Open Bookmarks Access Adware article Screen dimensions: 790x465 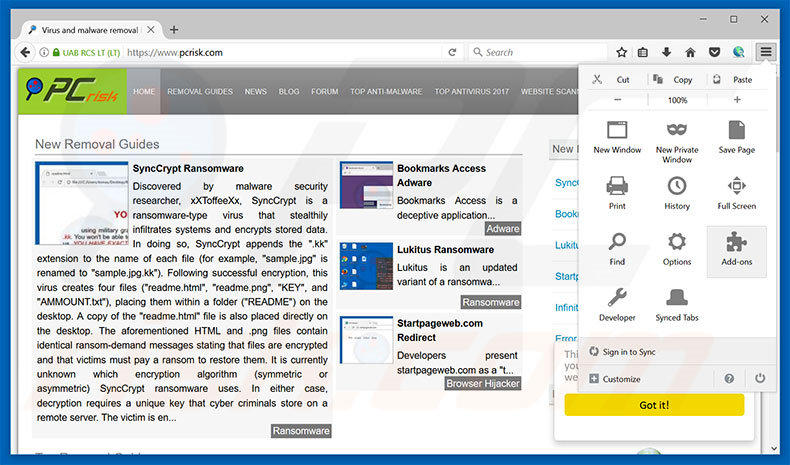[441, 175]
